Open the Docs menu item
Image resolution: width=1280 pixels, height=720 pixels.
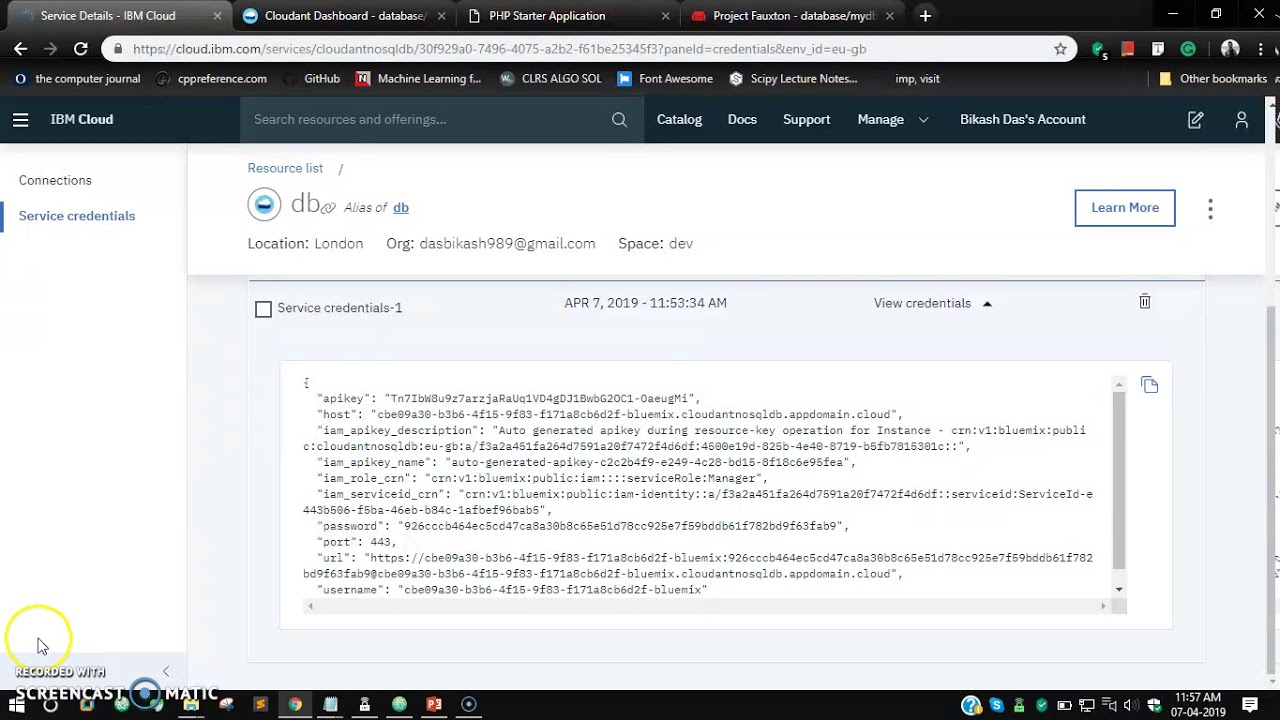742,120
